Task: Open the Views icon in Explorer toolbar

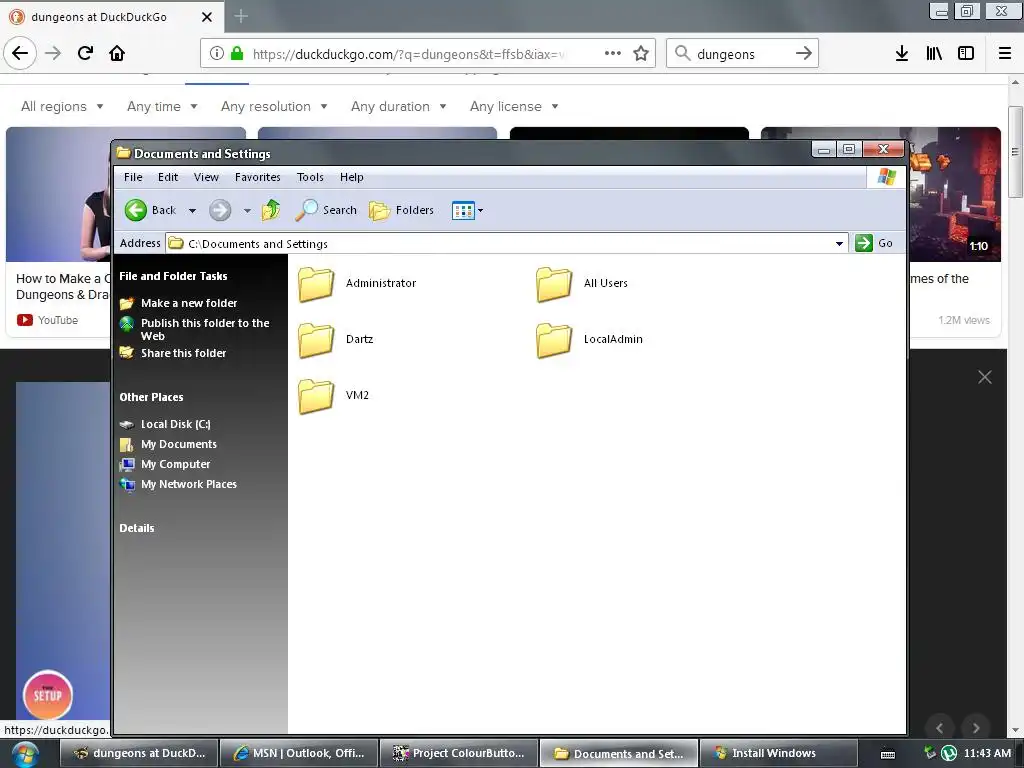Action: click(463, 210)
